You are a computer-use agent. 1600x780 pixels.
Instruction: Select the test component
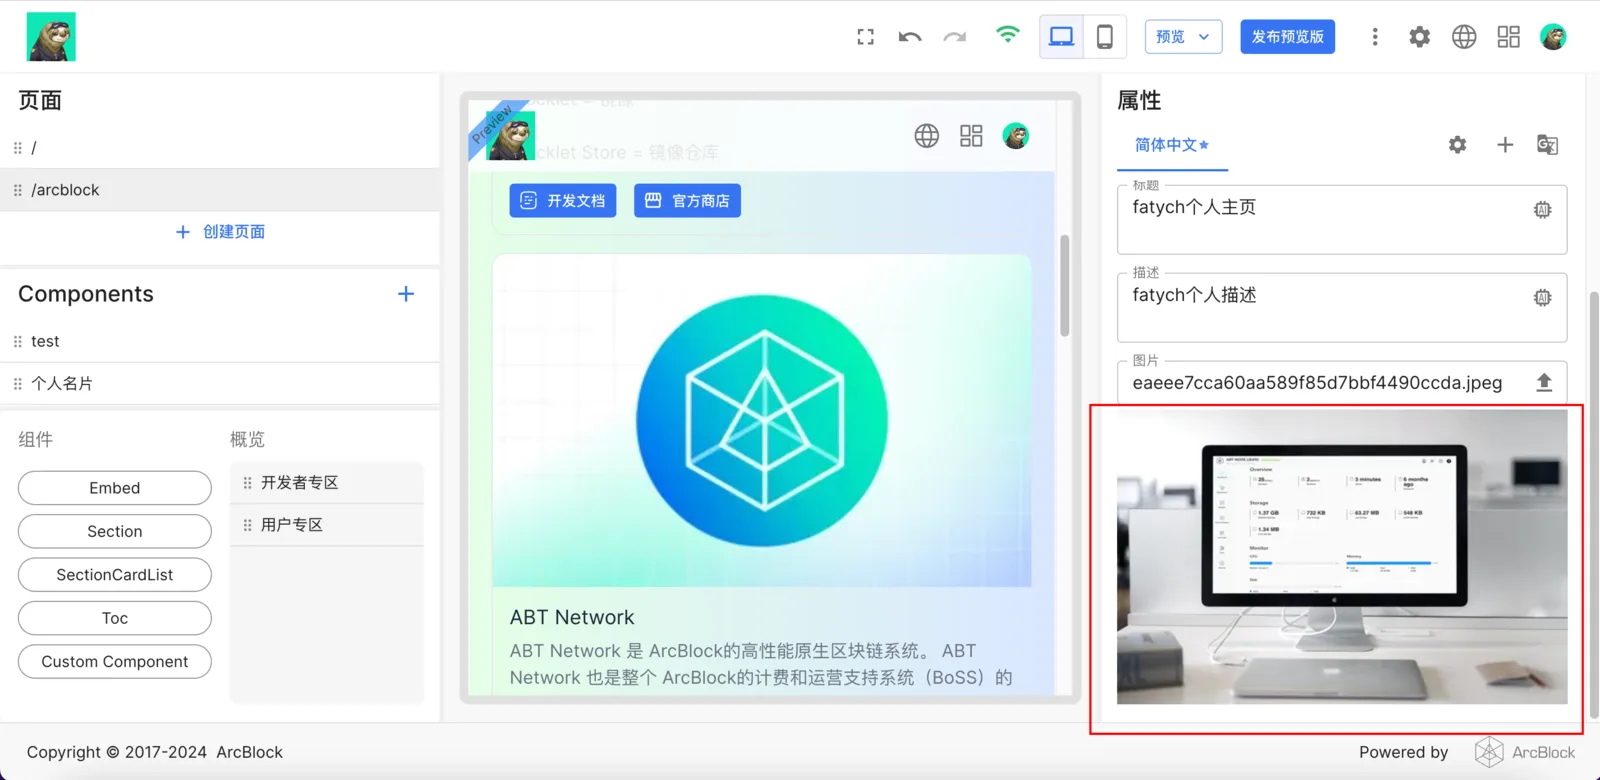coord(220,341)
